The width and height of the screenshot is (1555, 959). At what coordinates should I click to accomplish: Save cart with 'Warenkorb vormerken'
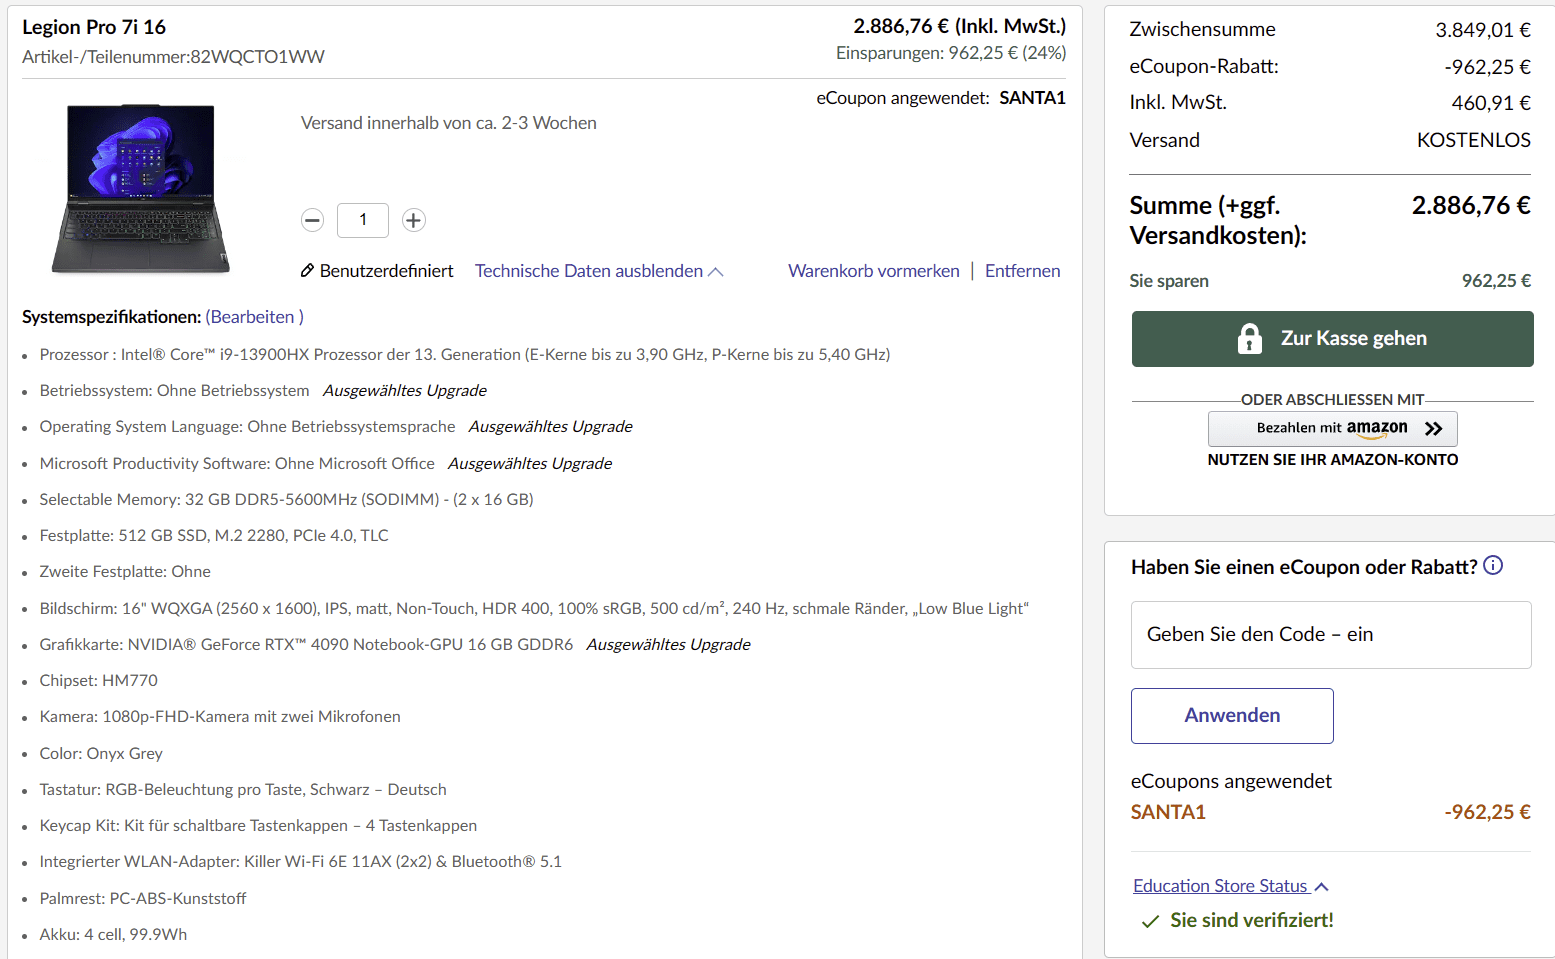[x=873, y=271]
